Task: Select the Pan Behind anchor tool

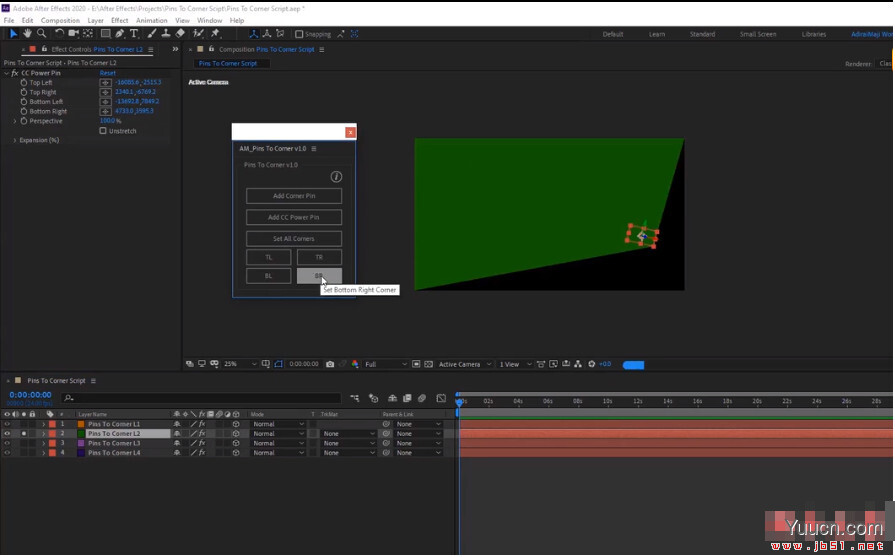Action: pos(88,34)
